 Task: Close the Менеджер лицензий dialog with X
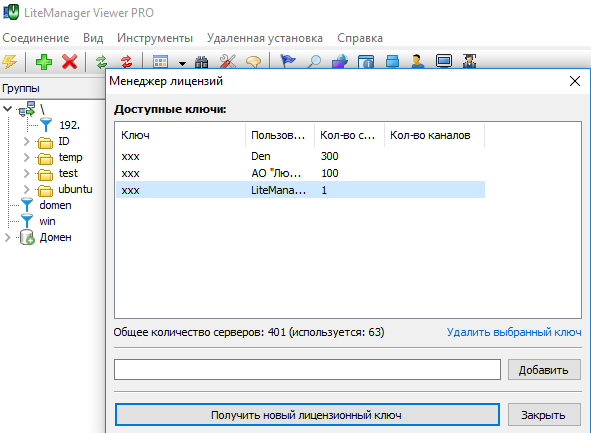point(575,81)
